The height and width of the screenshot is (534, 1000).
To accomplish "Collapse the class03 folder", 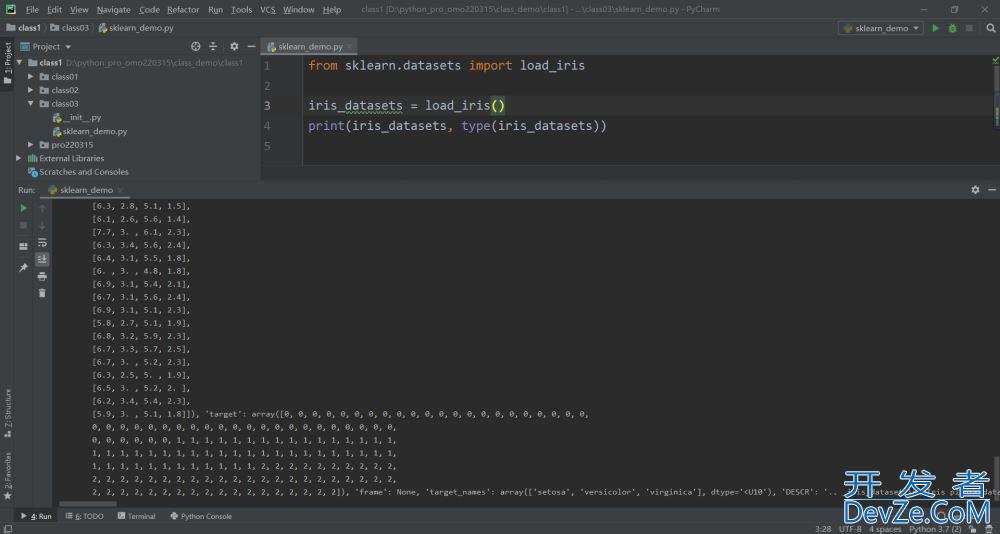I will 31,103.
